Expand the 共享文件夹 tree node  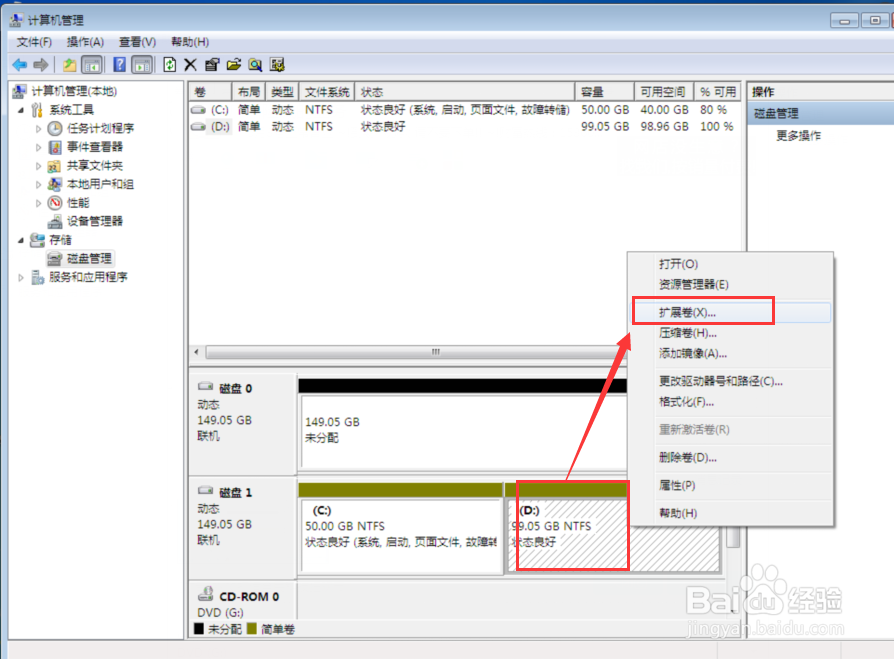[x=39, y=166]
